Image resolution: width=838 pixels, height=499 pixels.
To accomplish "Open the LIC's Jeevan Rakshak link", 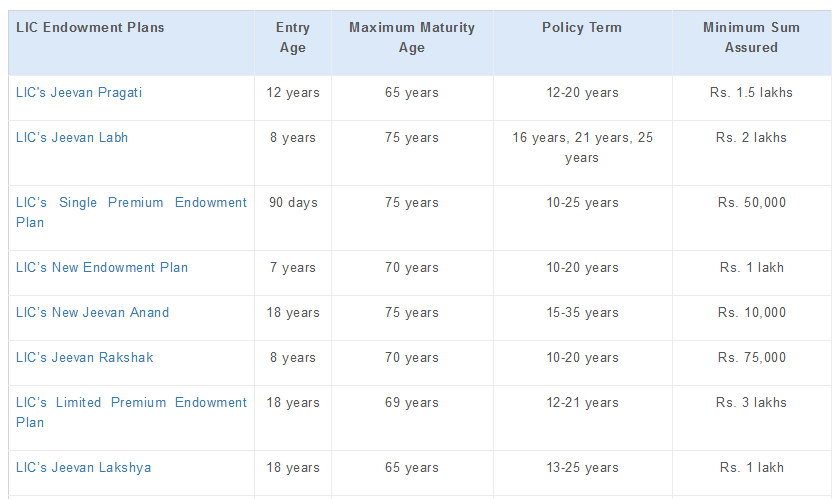I will click(84, 357).
